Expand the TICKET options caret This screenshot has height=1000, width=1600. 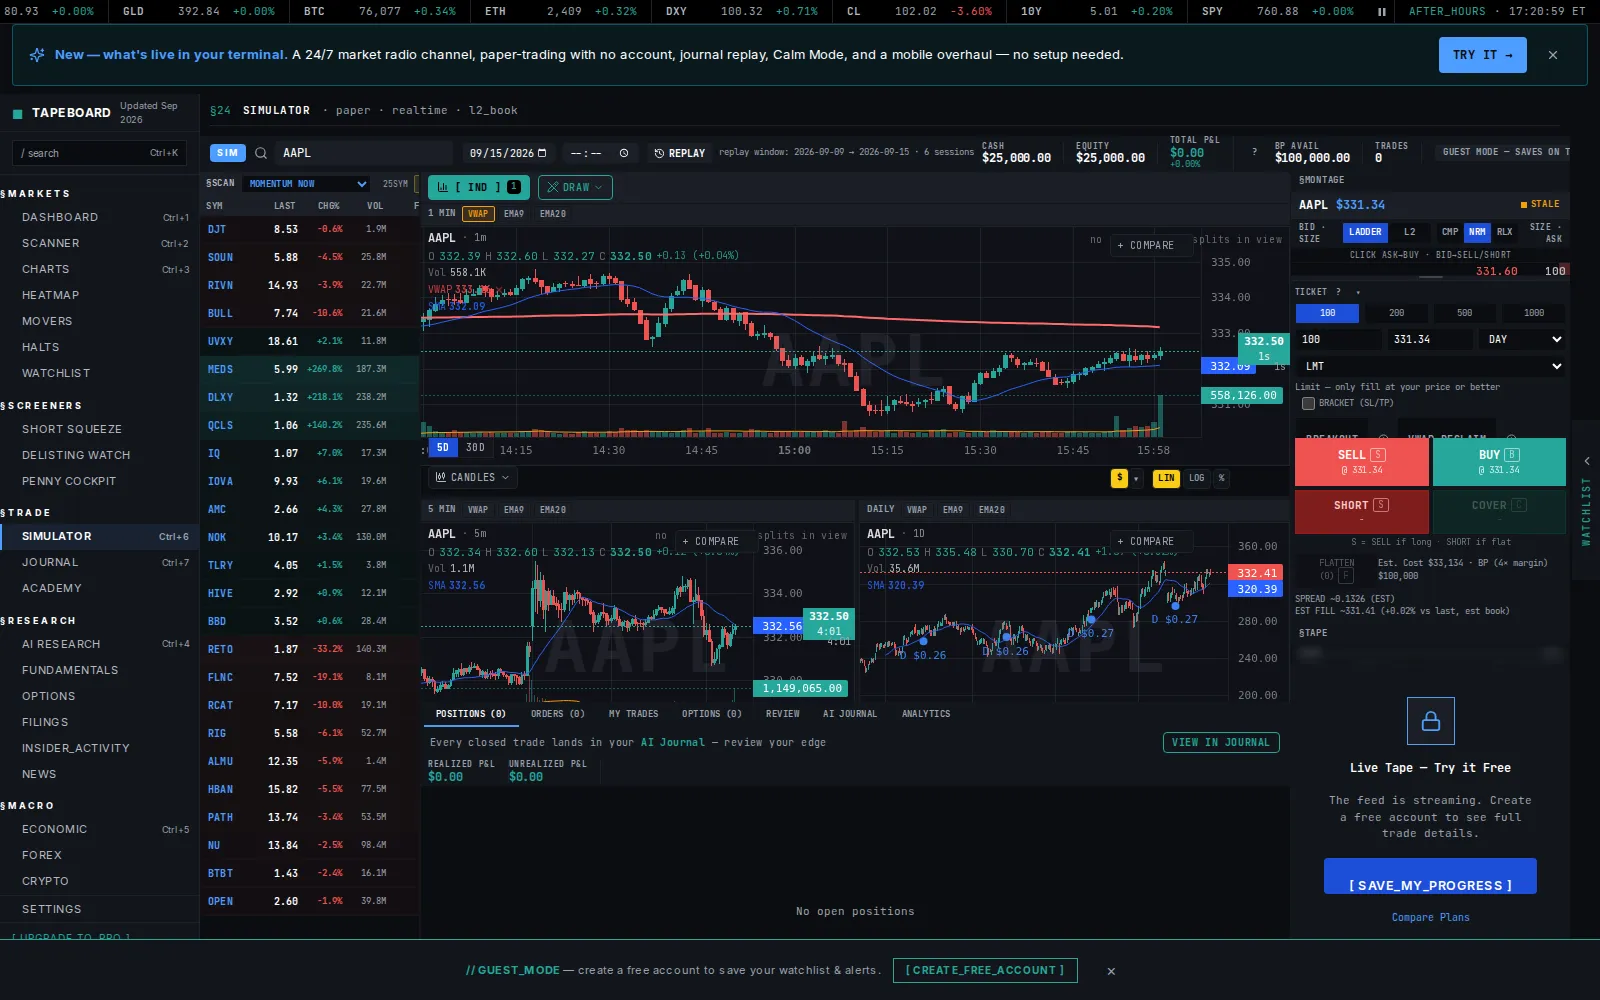point(1358,293)
